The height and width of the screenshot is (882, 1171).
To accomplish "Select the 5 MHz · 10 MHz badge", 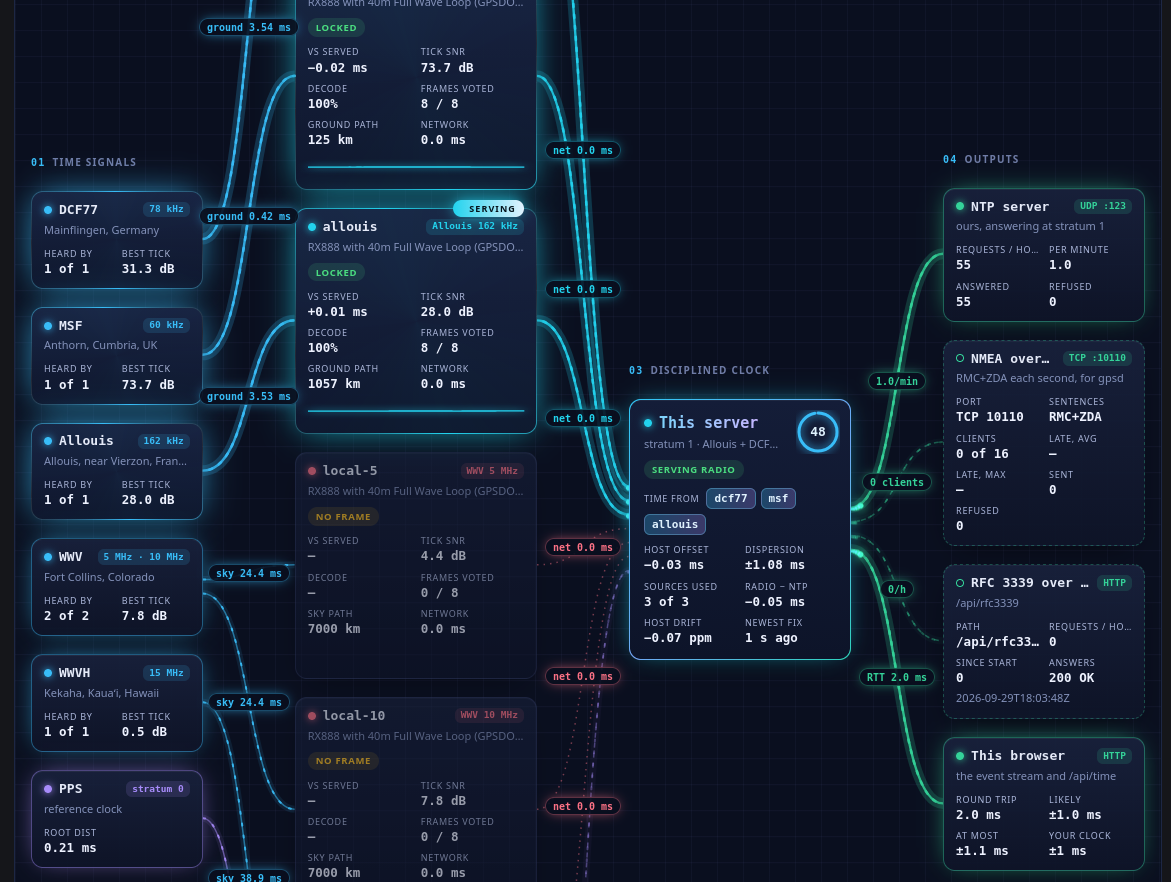I will click(x=143, y=557).
